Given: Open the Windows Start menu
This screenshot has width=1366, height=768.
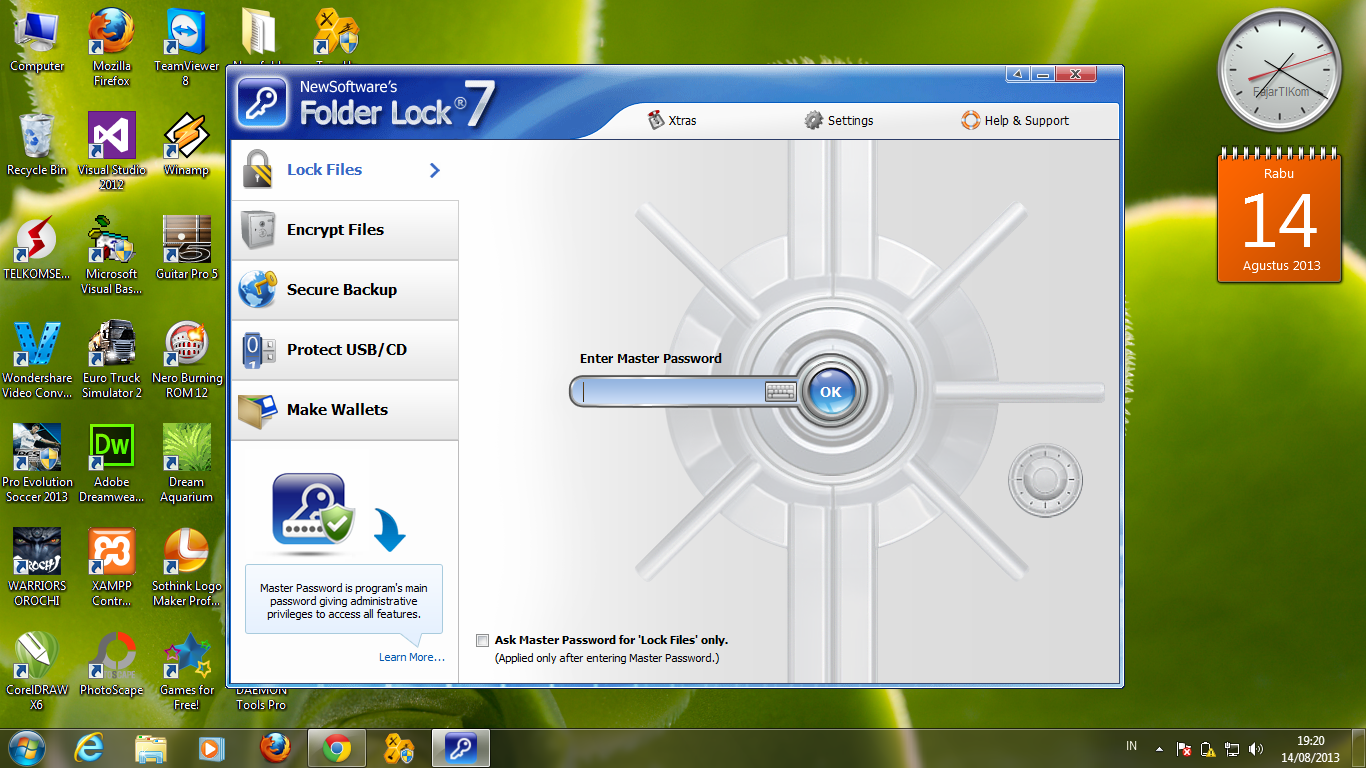Looking at the screenshot, I should [27, 748].
